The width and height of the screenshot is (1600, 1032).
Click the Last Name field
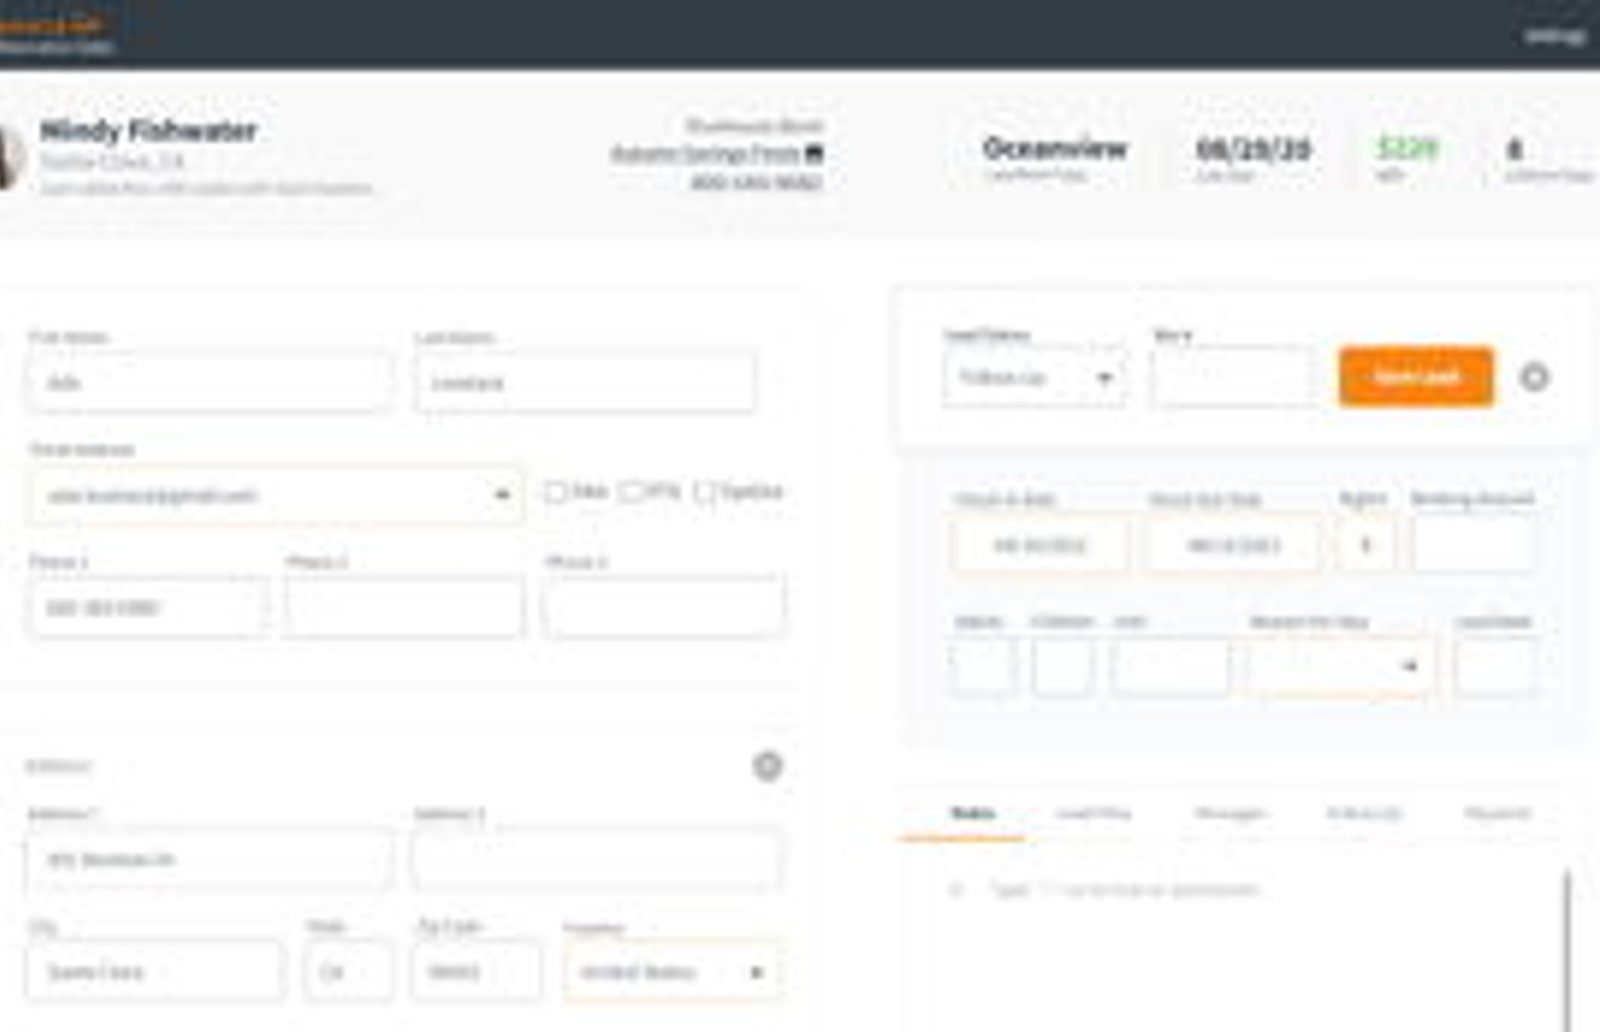tap(585, 381)
